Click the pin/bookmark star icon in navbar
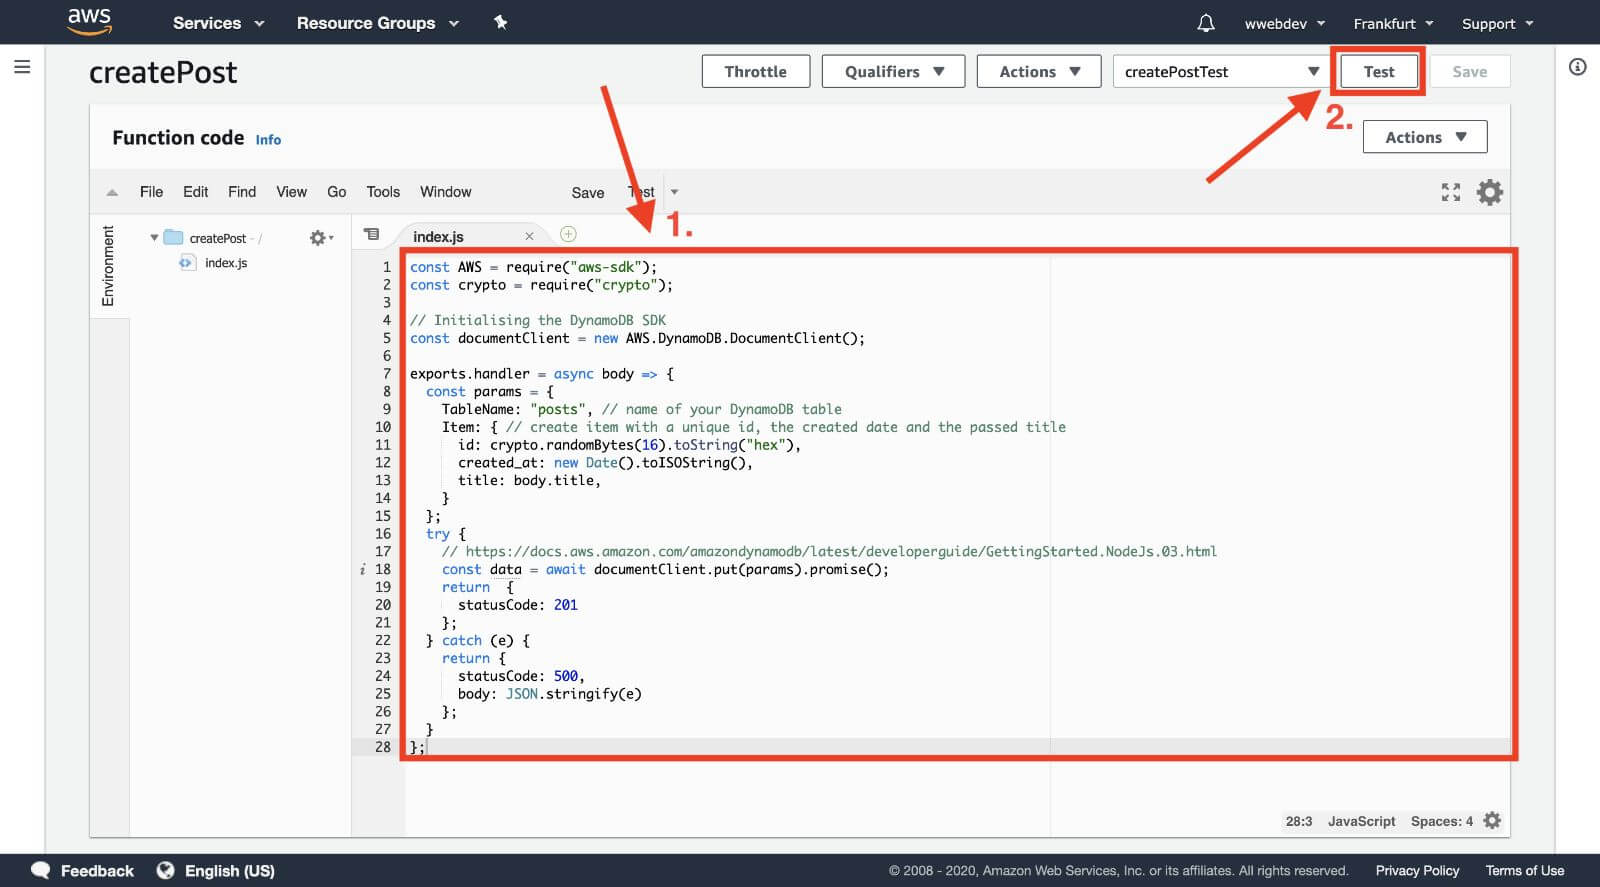Screen dimensions: 1600x887 click(500, 22)
